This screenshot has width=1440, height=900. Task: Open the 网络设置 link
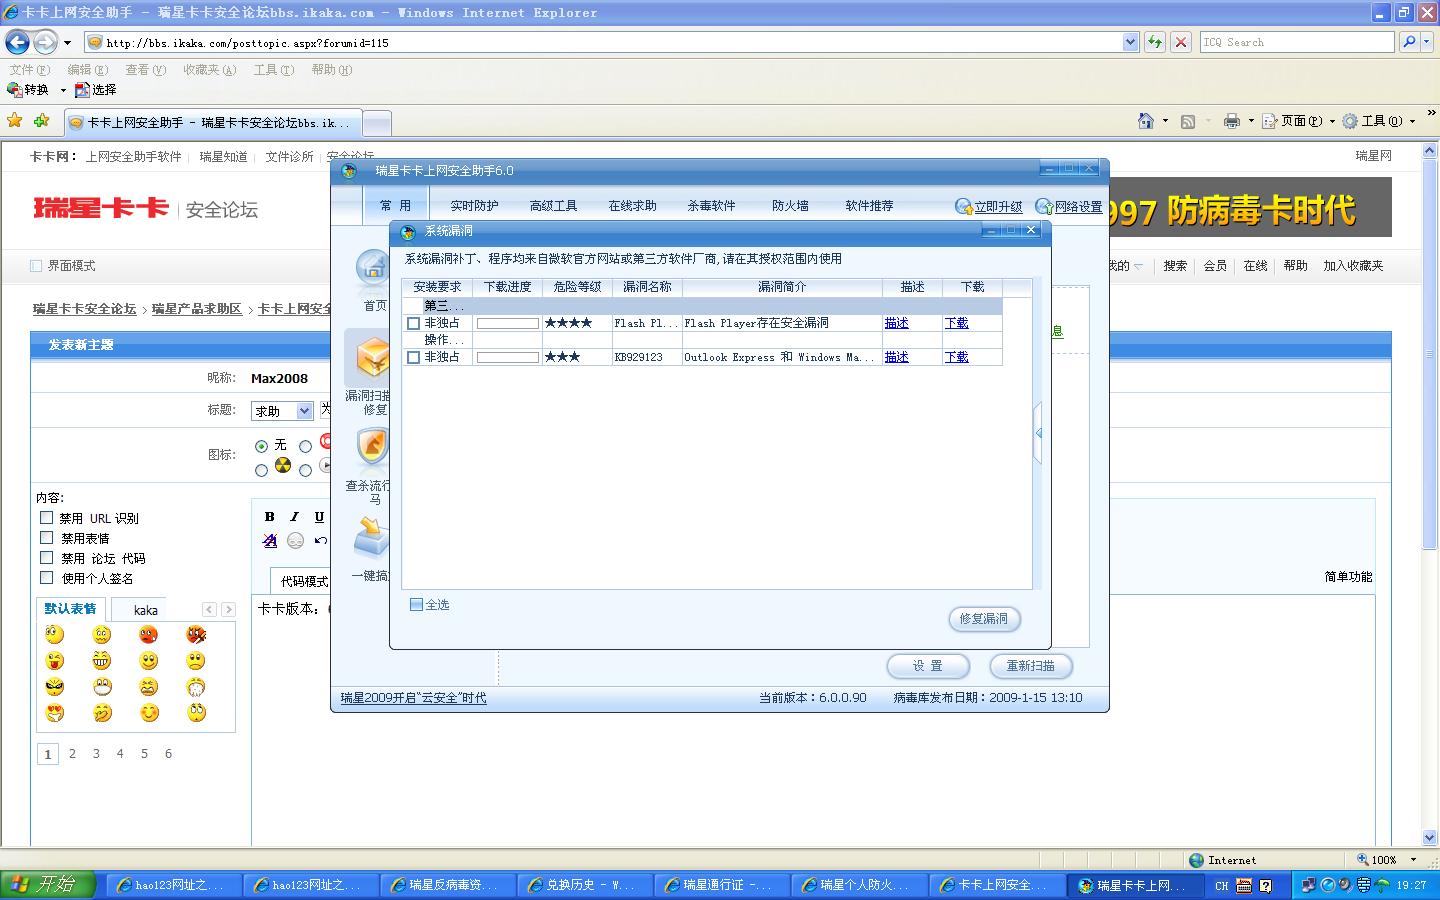click(x=1078, y=207)
